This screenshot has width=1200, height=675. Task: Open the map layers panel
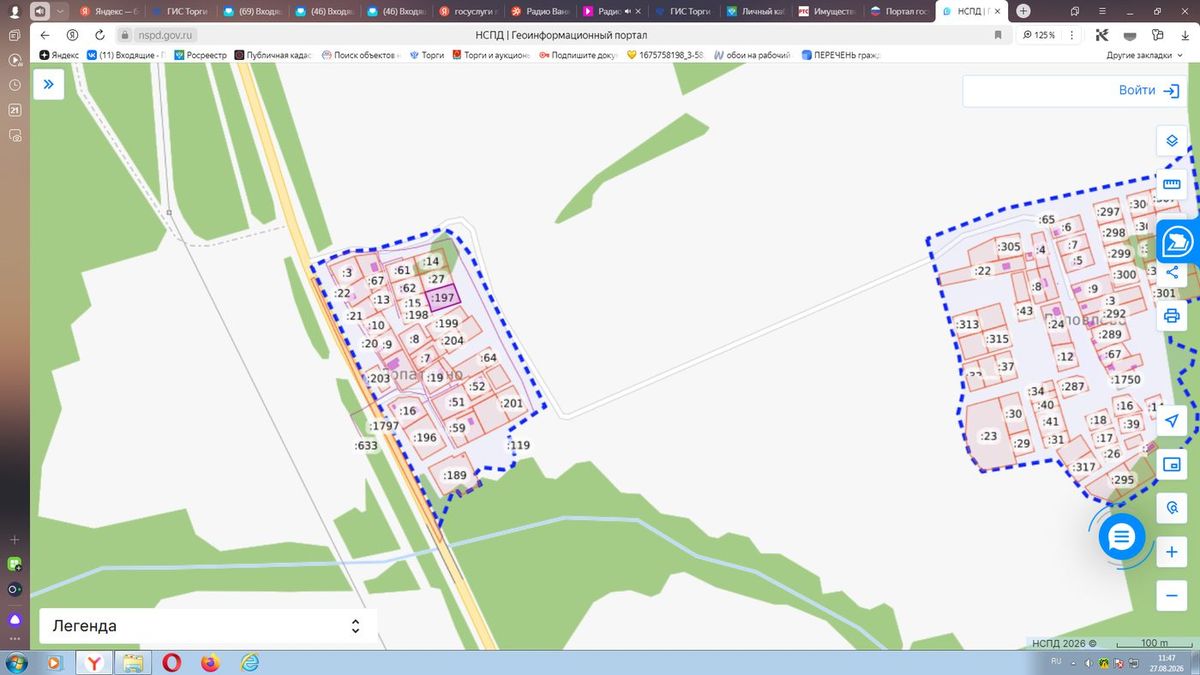pos(1172,141)
